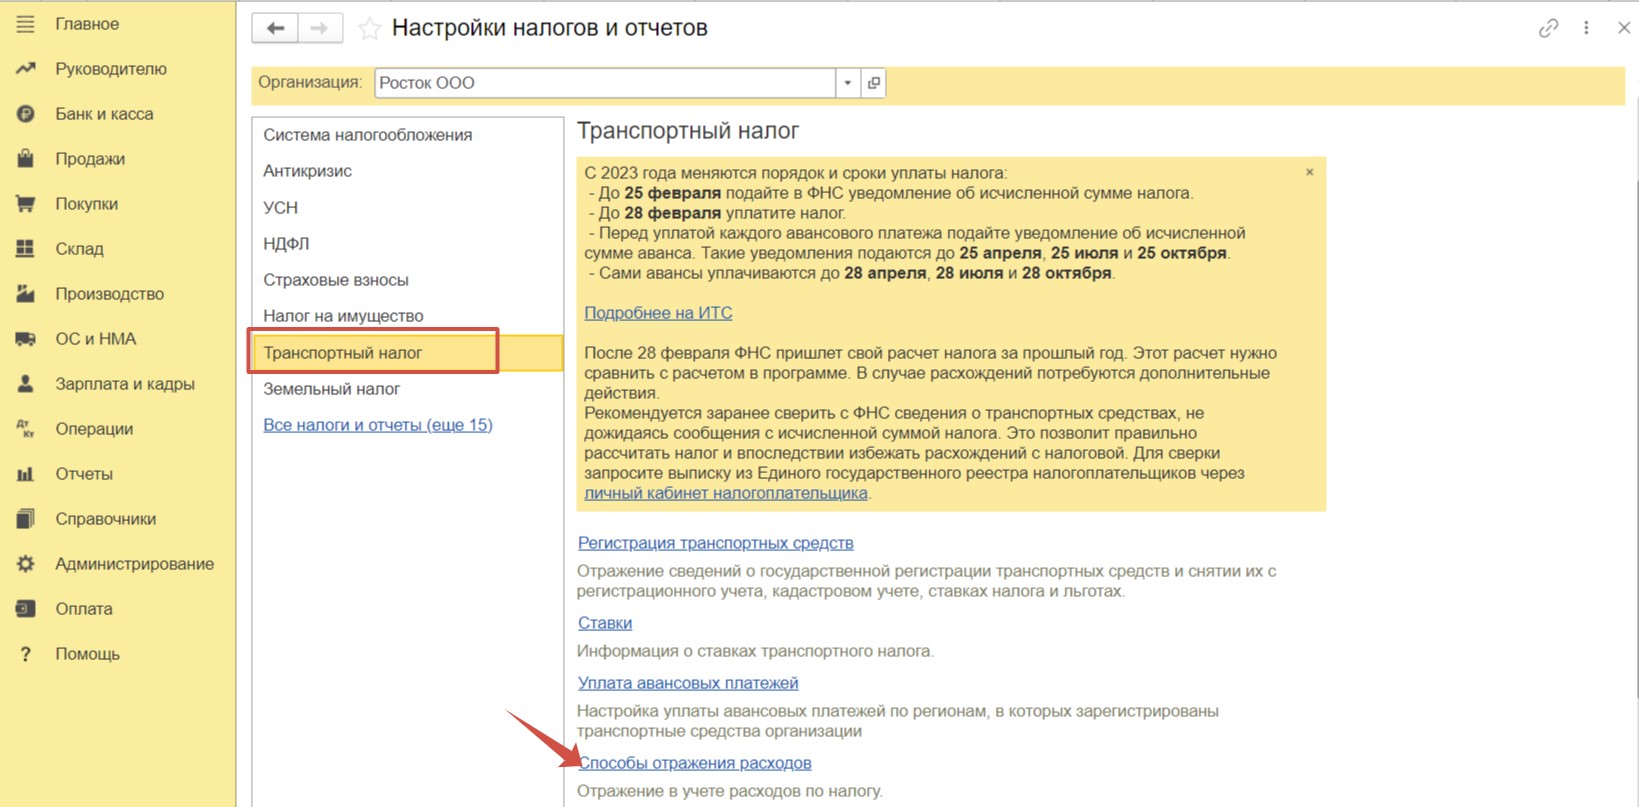Open the hamburger Главное menu icon
1639x807 pixels.
tap(25, 24)
